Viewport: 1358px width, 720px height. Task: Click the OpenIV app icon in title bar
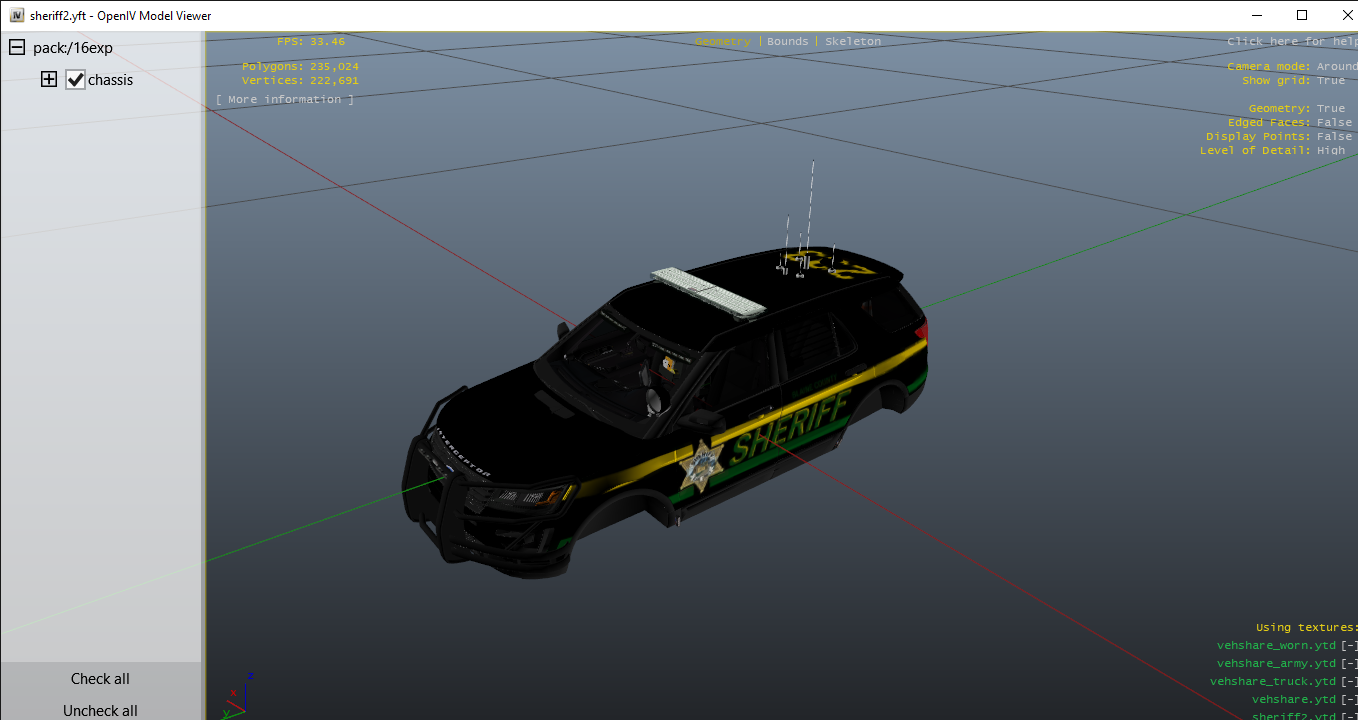coord(16,15)
